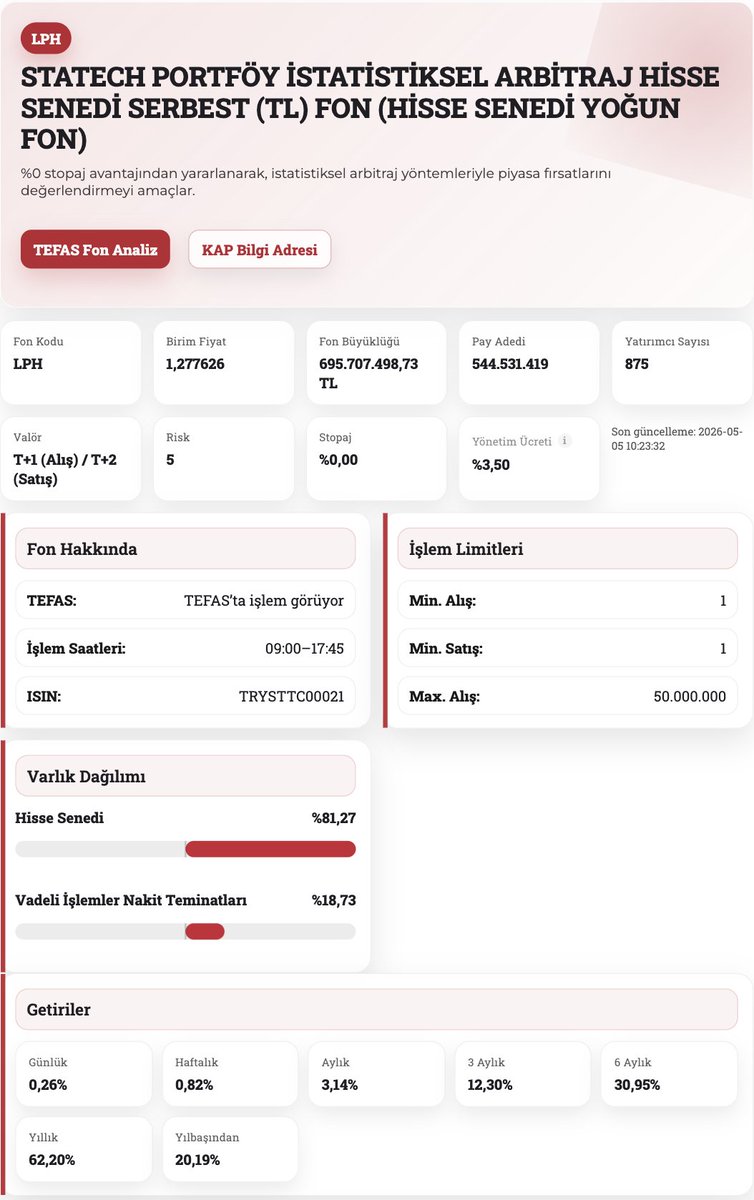The height and width of the screenshot is (1200, 754).
Task: Click the Yıllık return 62,20%
Action: tap(52, 1160)
